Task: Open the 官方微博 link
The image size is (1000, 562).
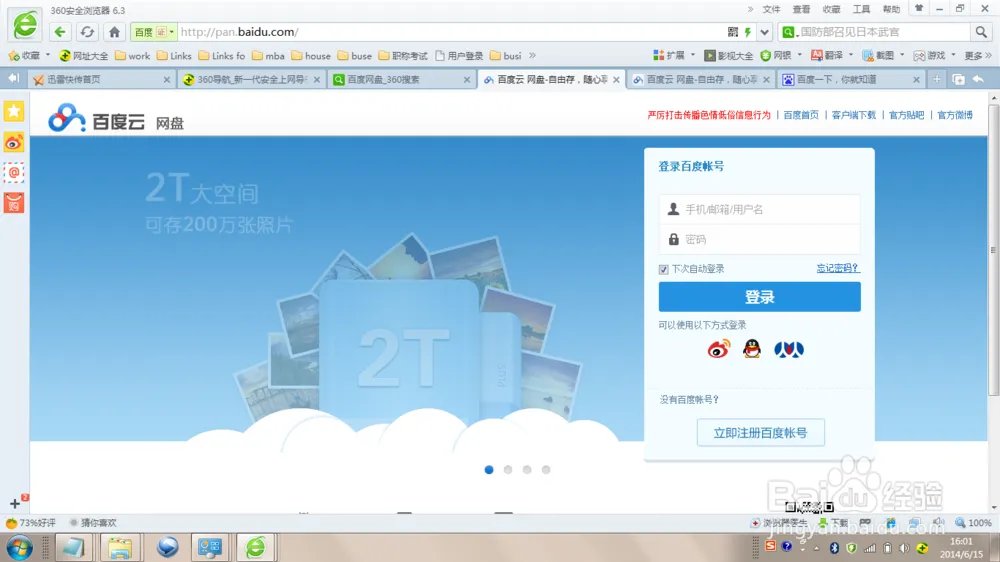Action: [955, 115]
